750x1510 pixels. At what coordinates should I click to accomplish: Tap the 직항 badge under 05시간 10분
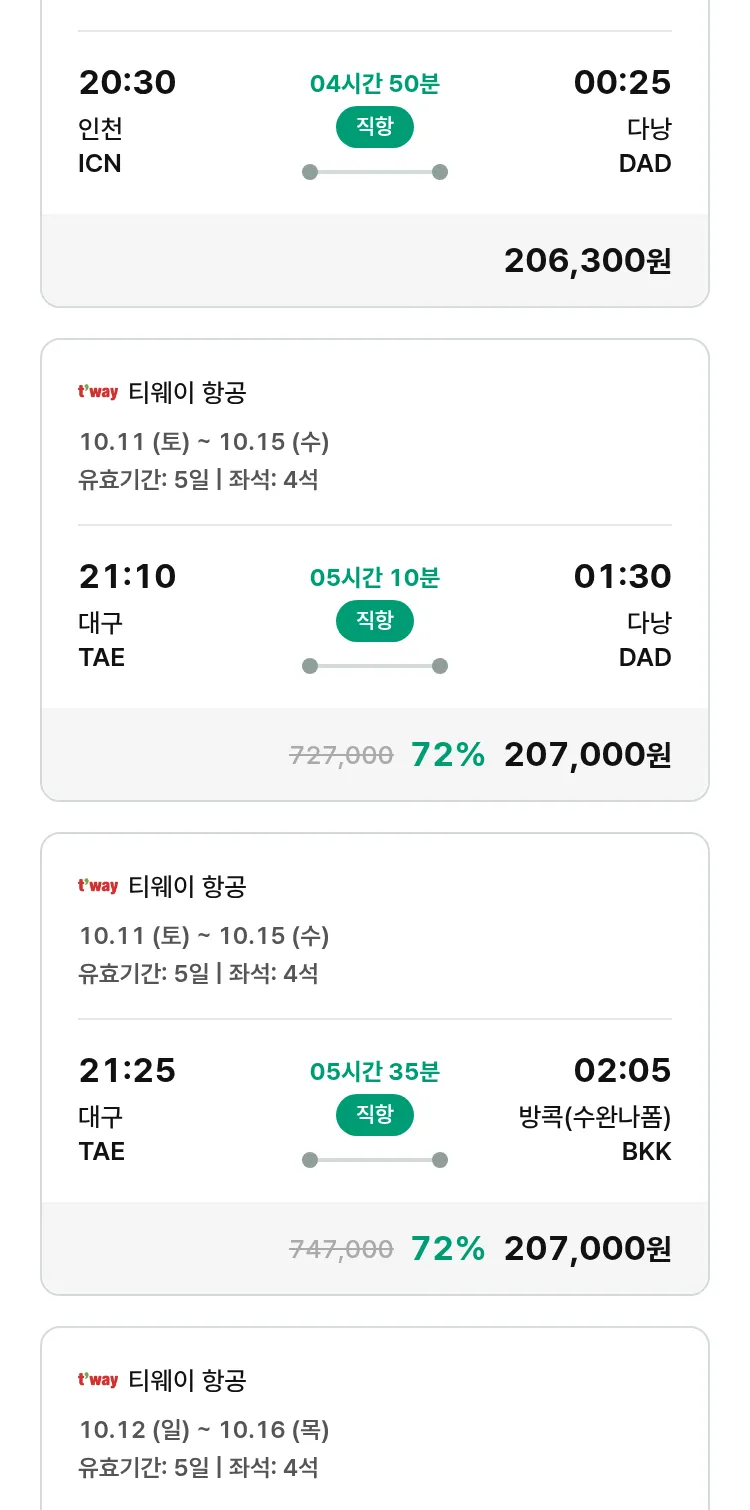[x=374, y=621]
